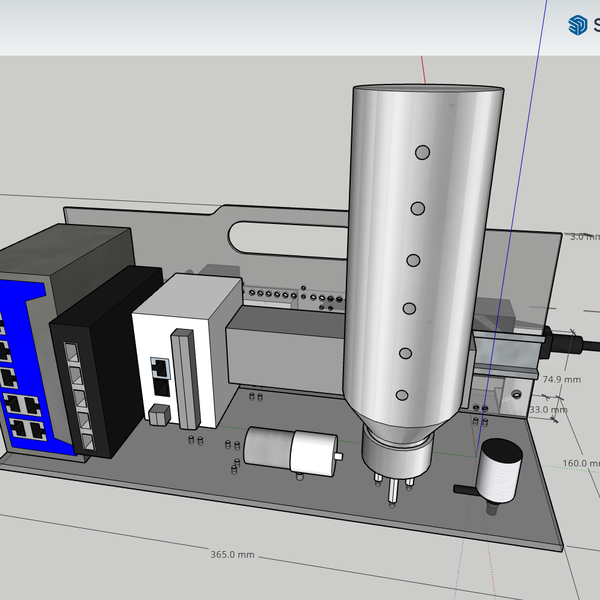Image resolution: width=600 pixels, height=600 pixels.
Task: Select the tube socket base under cylinder
Action: click(x=398, y=457)
